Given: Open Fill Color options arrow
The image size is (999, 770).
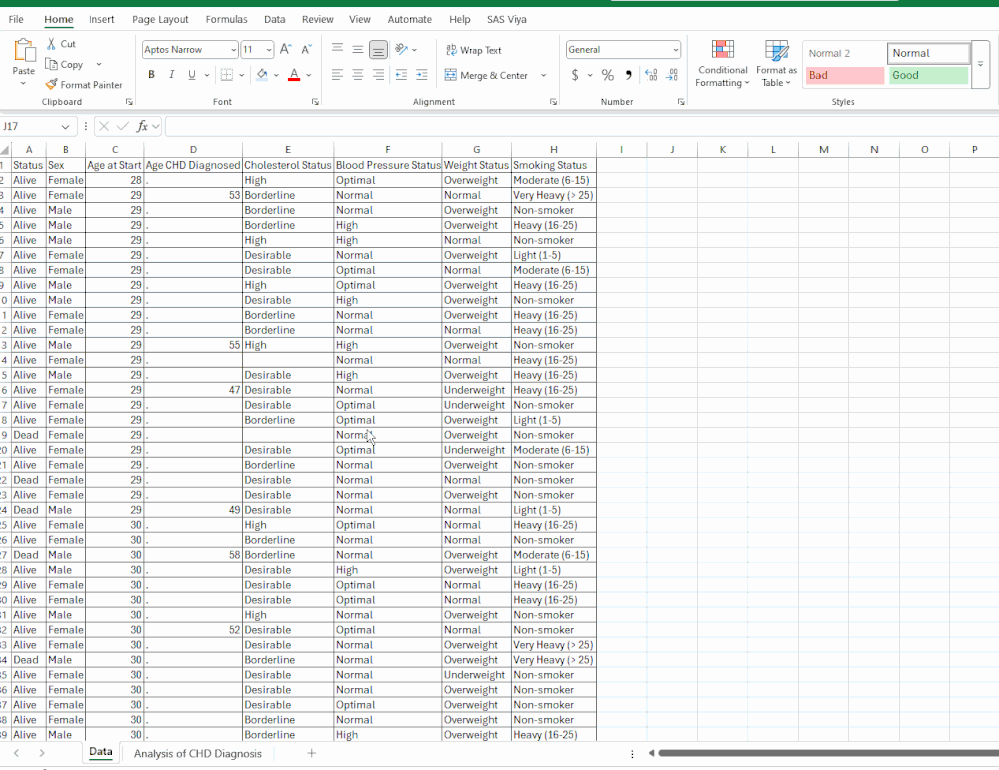Looking at the screenshot, I should coord(277,75).
